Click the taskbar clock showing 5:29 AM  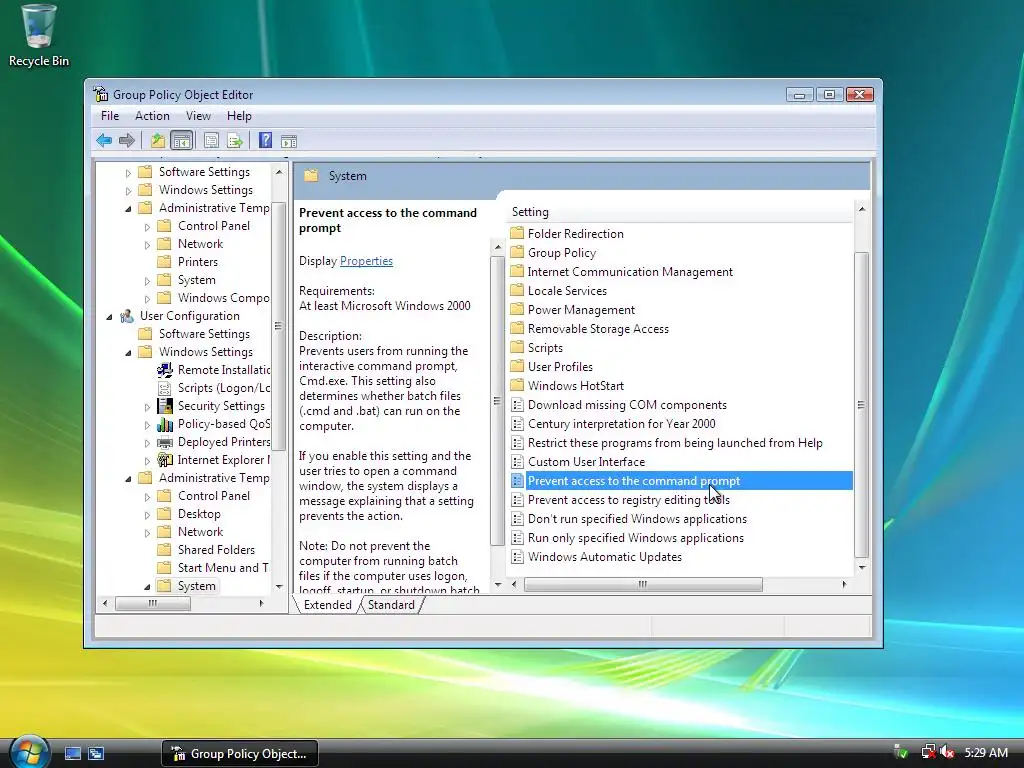[985, 752]
